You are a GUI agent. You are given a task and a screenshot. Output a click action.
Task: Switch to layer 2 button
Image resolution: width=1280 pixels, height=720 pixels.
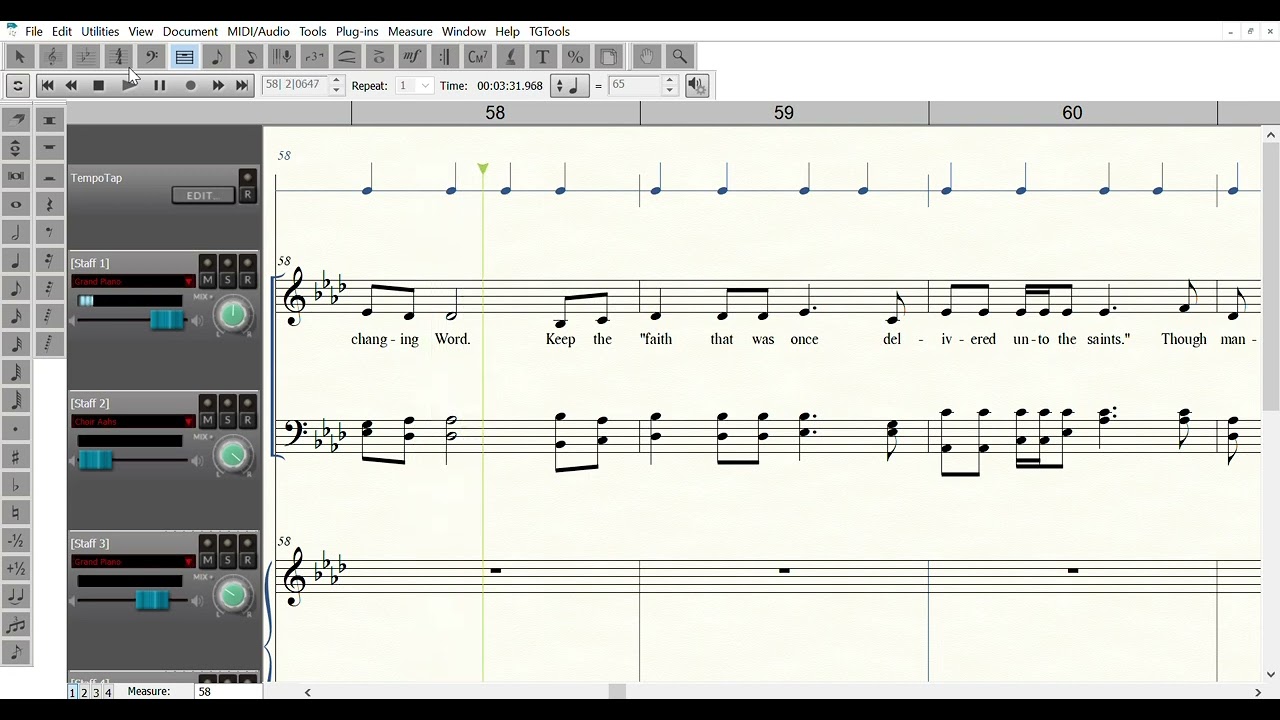[84, 692]
